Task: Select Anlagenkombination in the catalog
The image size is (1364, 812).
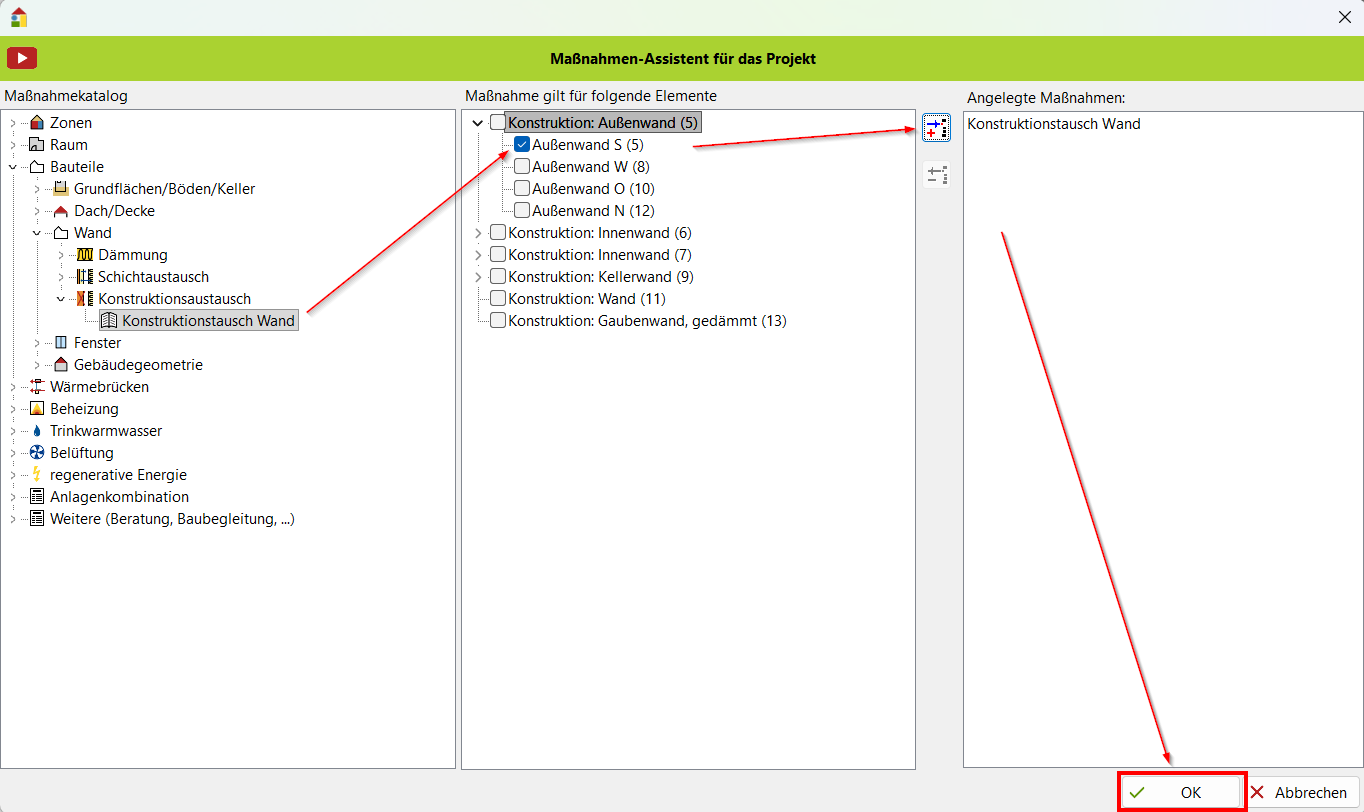Action: pos(119,497)
